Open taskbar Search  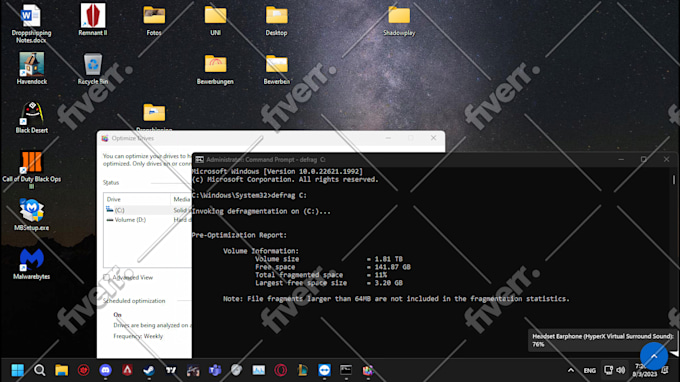click(39, 370)
